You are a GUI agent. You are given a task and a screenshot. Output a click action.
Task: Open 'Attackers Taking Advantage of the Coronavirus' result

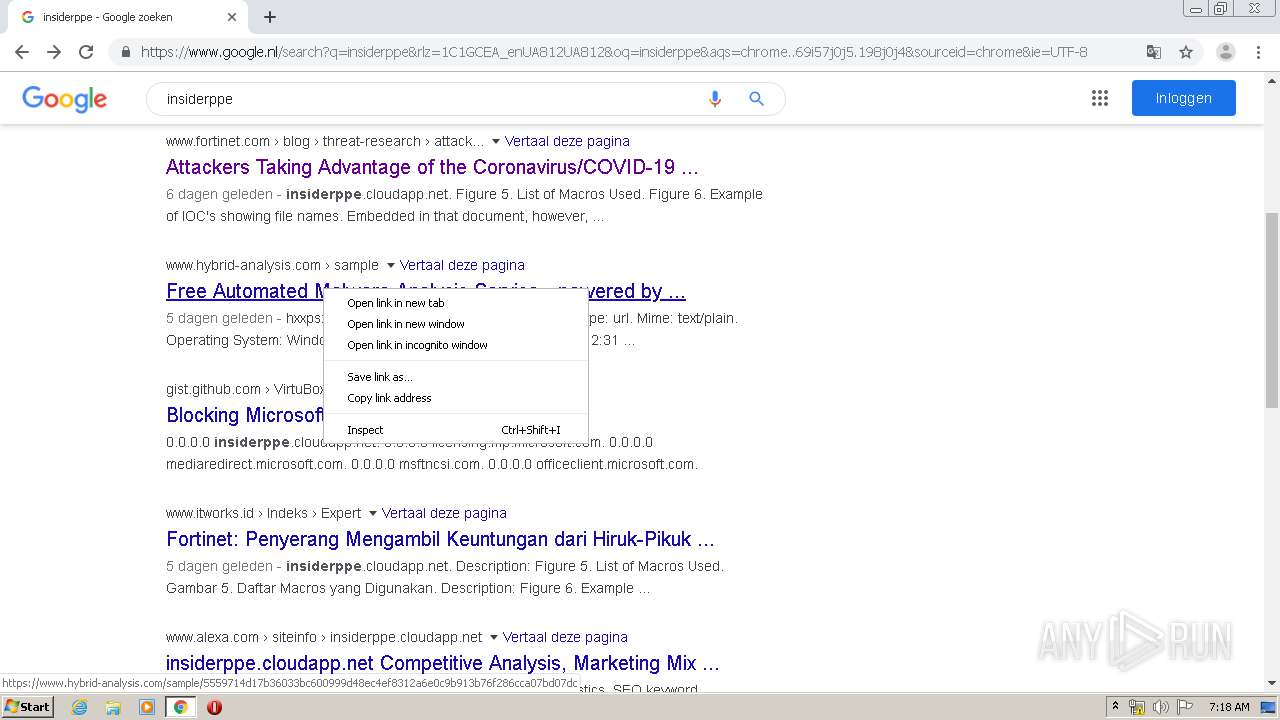432,167
